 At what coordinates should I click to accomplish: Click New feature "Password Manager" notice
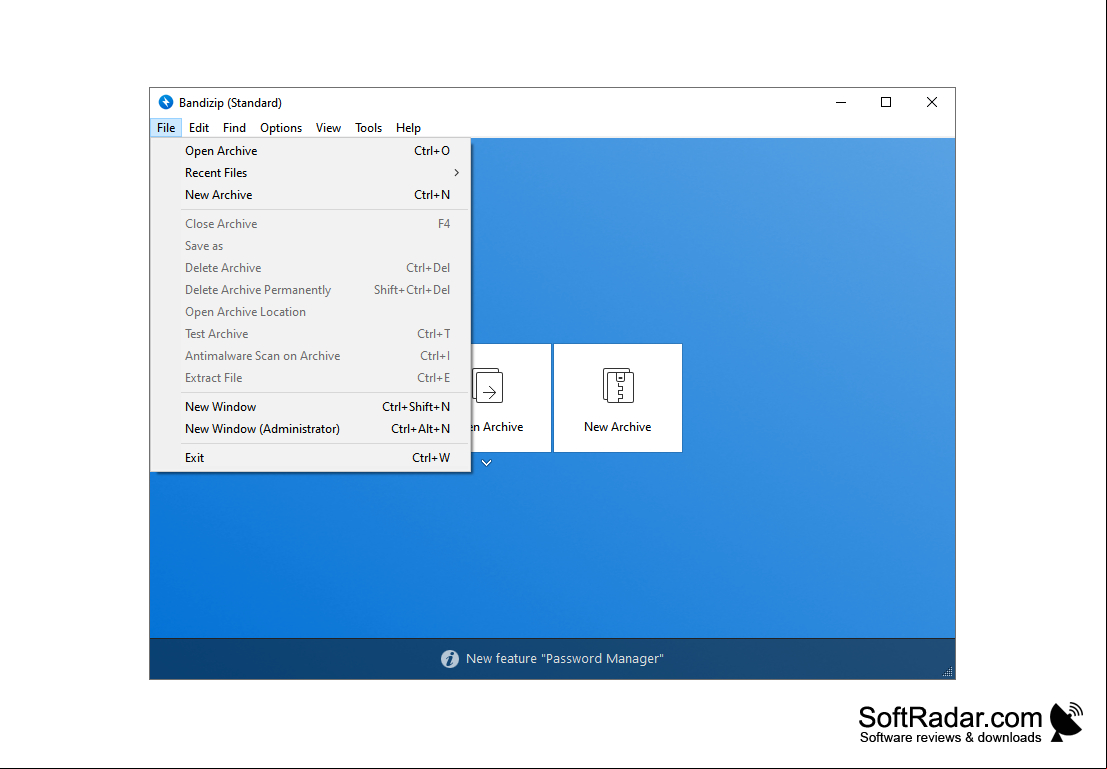pos(565,659)
